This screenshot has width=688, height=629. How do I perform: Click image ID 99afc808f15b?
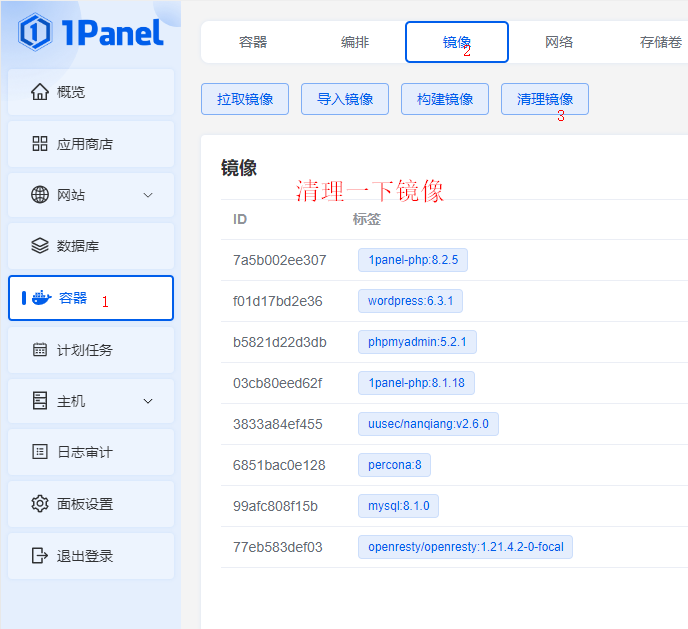coord(275,506)
